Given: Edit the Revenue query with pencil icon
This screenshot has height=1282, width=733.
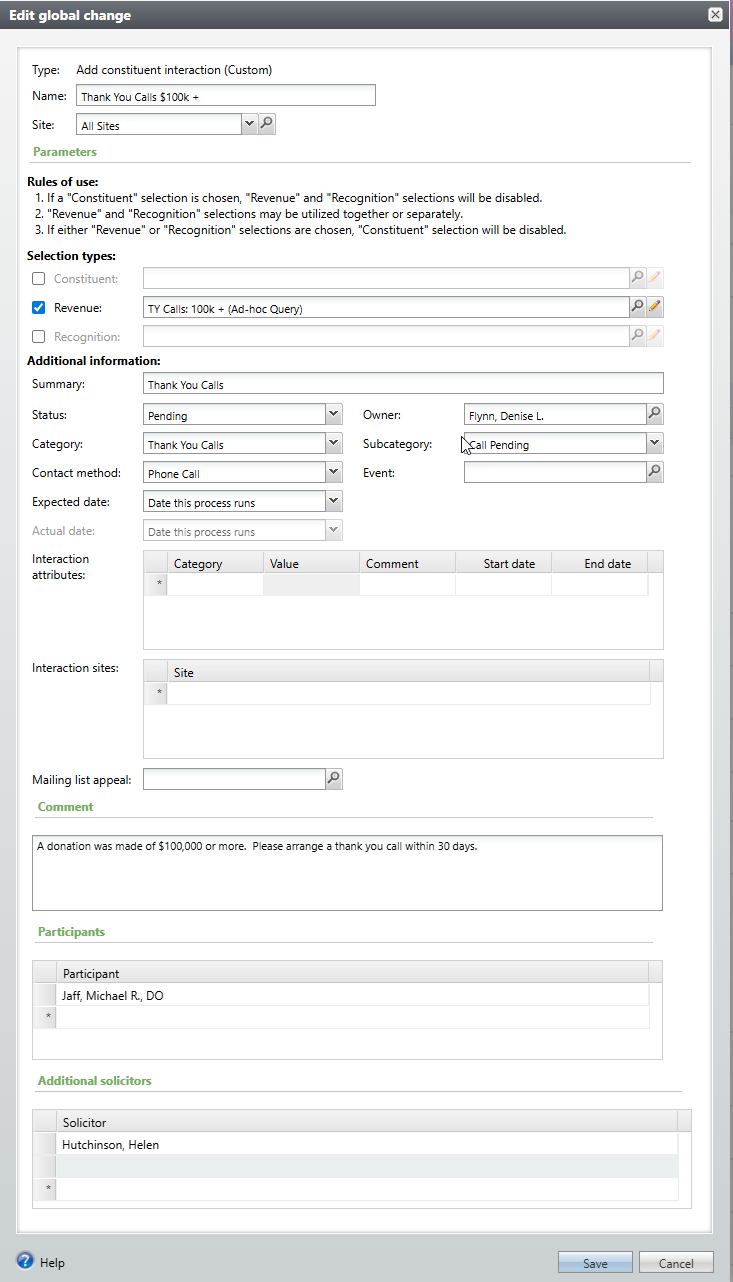Looking at the screenshot, I should click(655, 307).
